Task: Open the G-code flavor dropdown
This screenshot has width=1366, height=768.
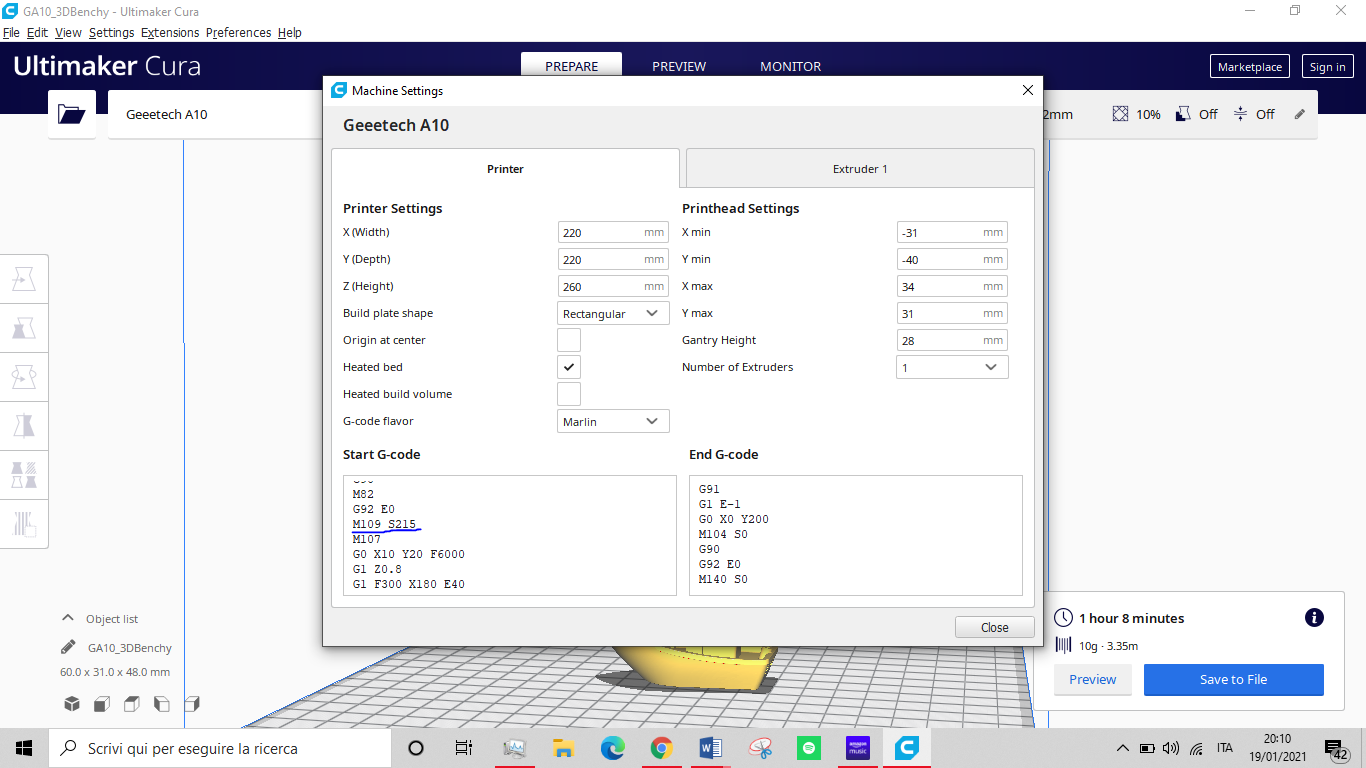Action: [x=613, y=422]
